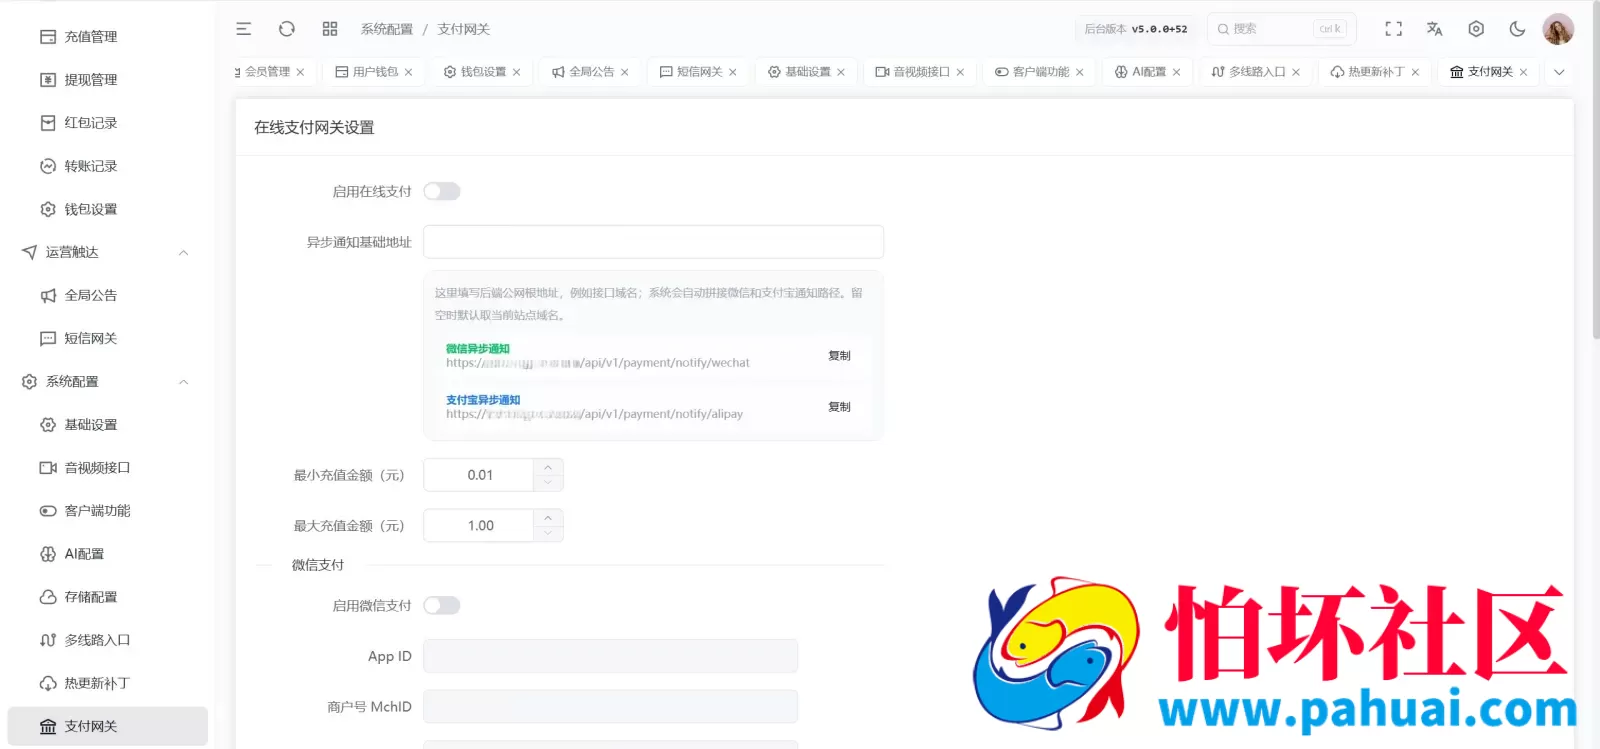Click the App ID input field
Viewport: 1600px width, 749px height.
(610, 656)
